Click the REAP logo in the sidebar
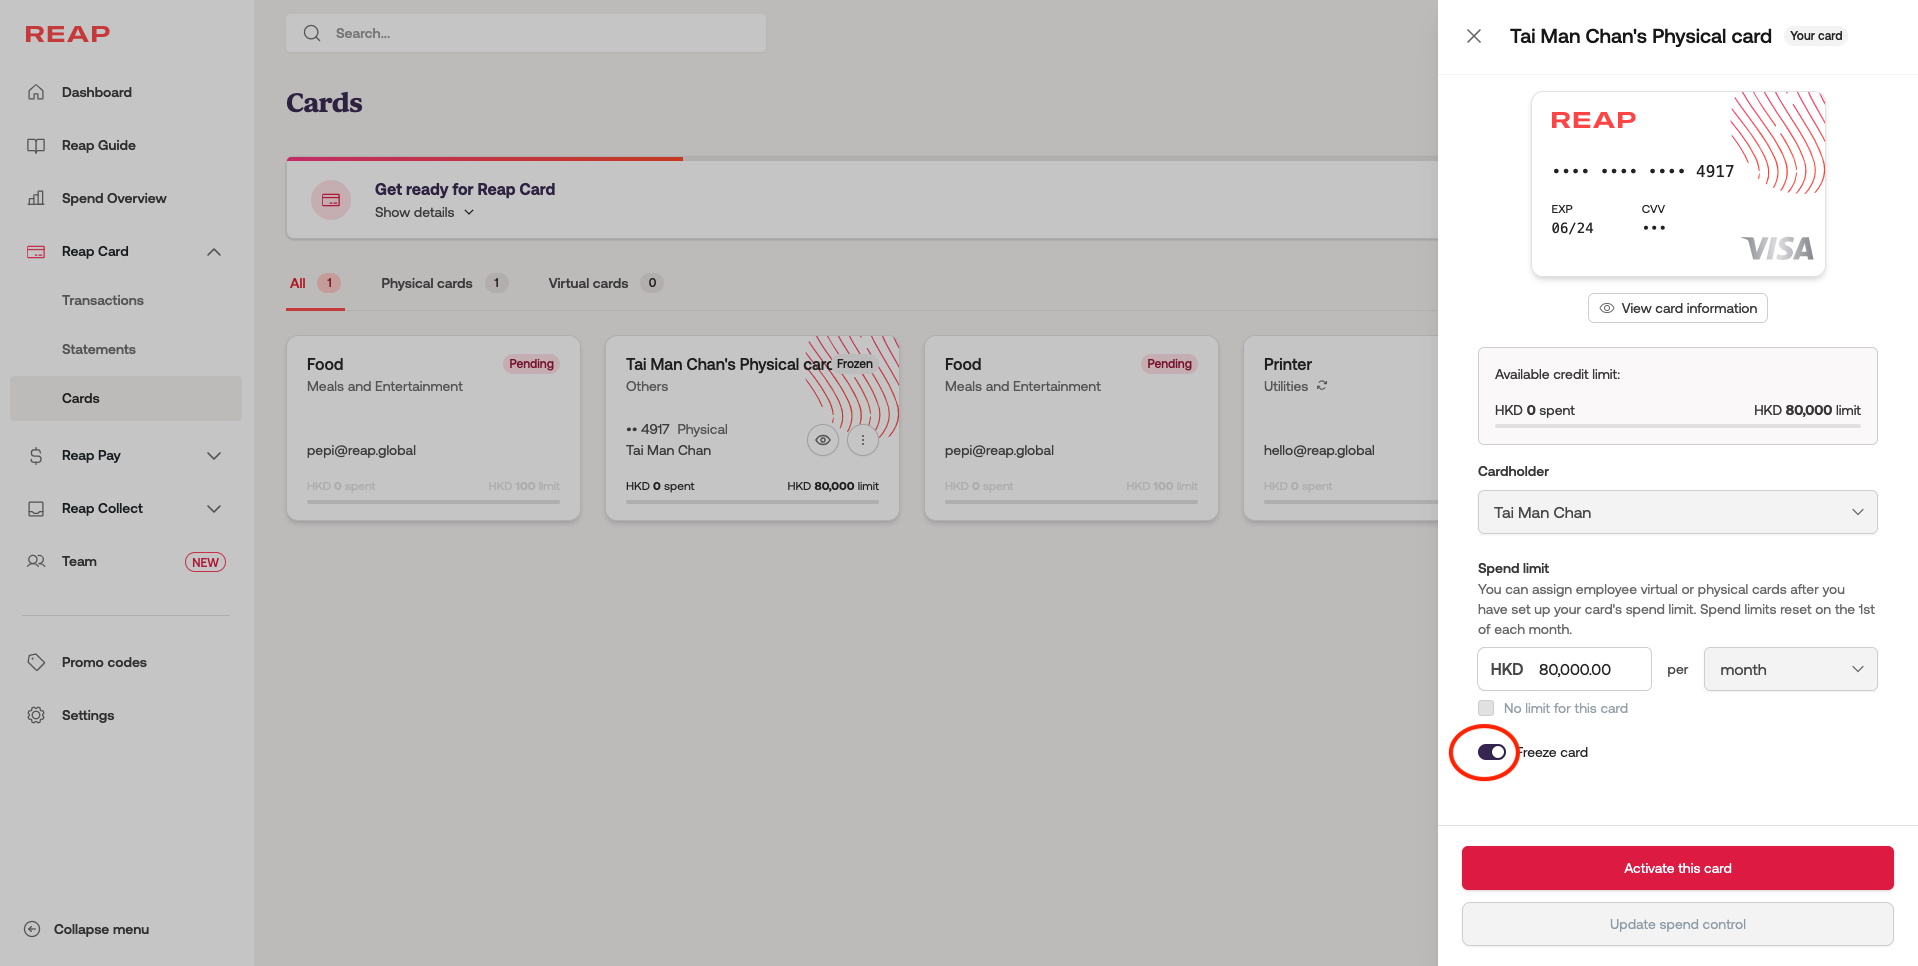Screen dimensions: 1918x966 pyautogui.click(x=68, y=34)
